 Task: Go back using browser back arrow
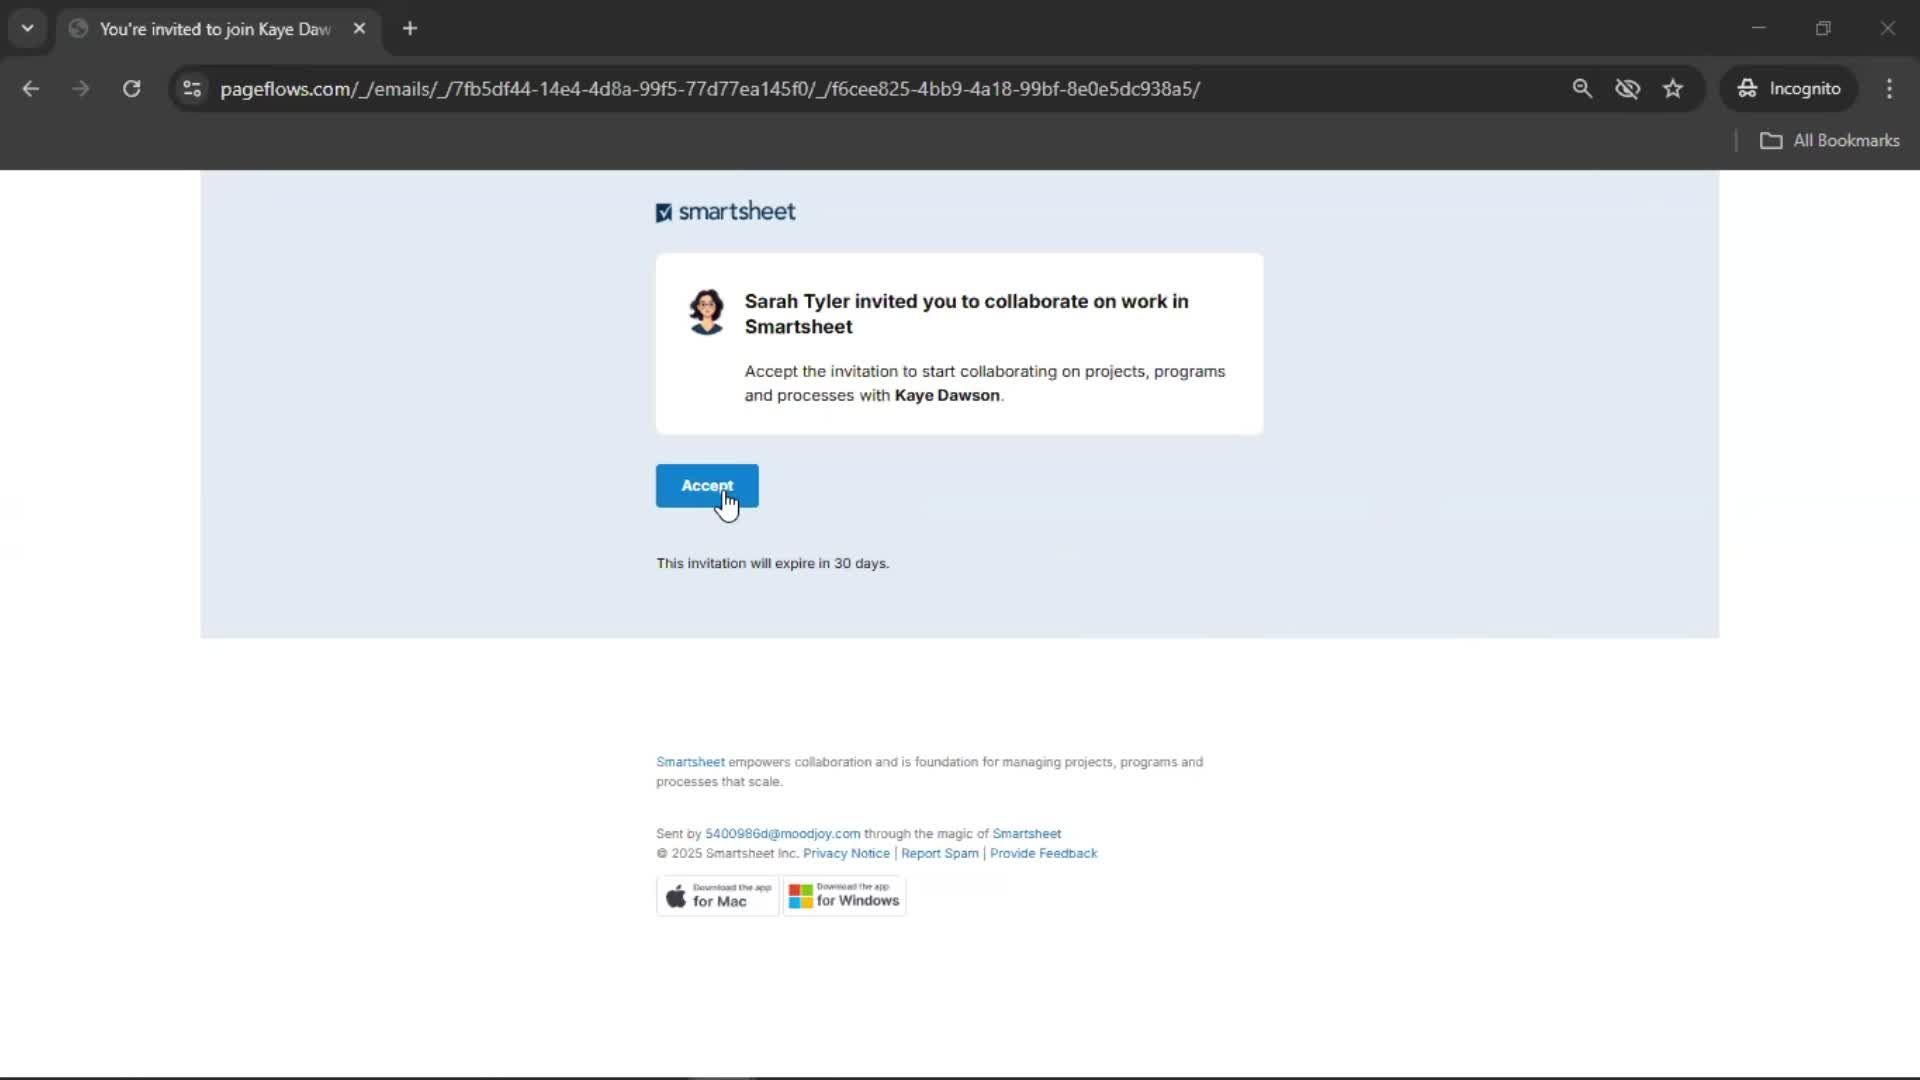click(31, 89)
